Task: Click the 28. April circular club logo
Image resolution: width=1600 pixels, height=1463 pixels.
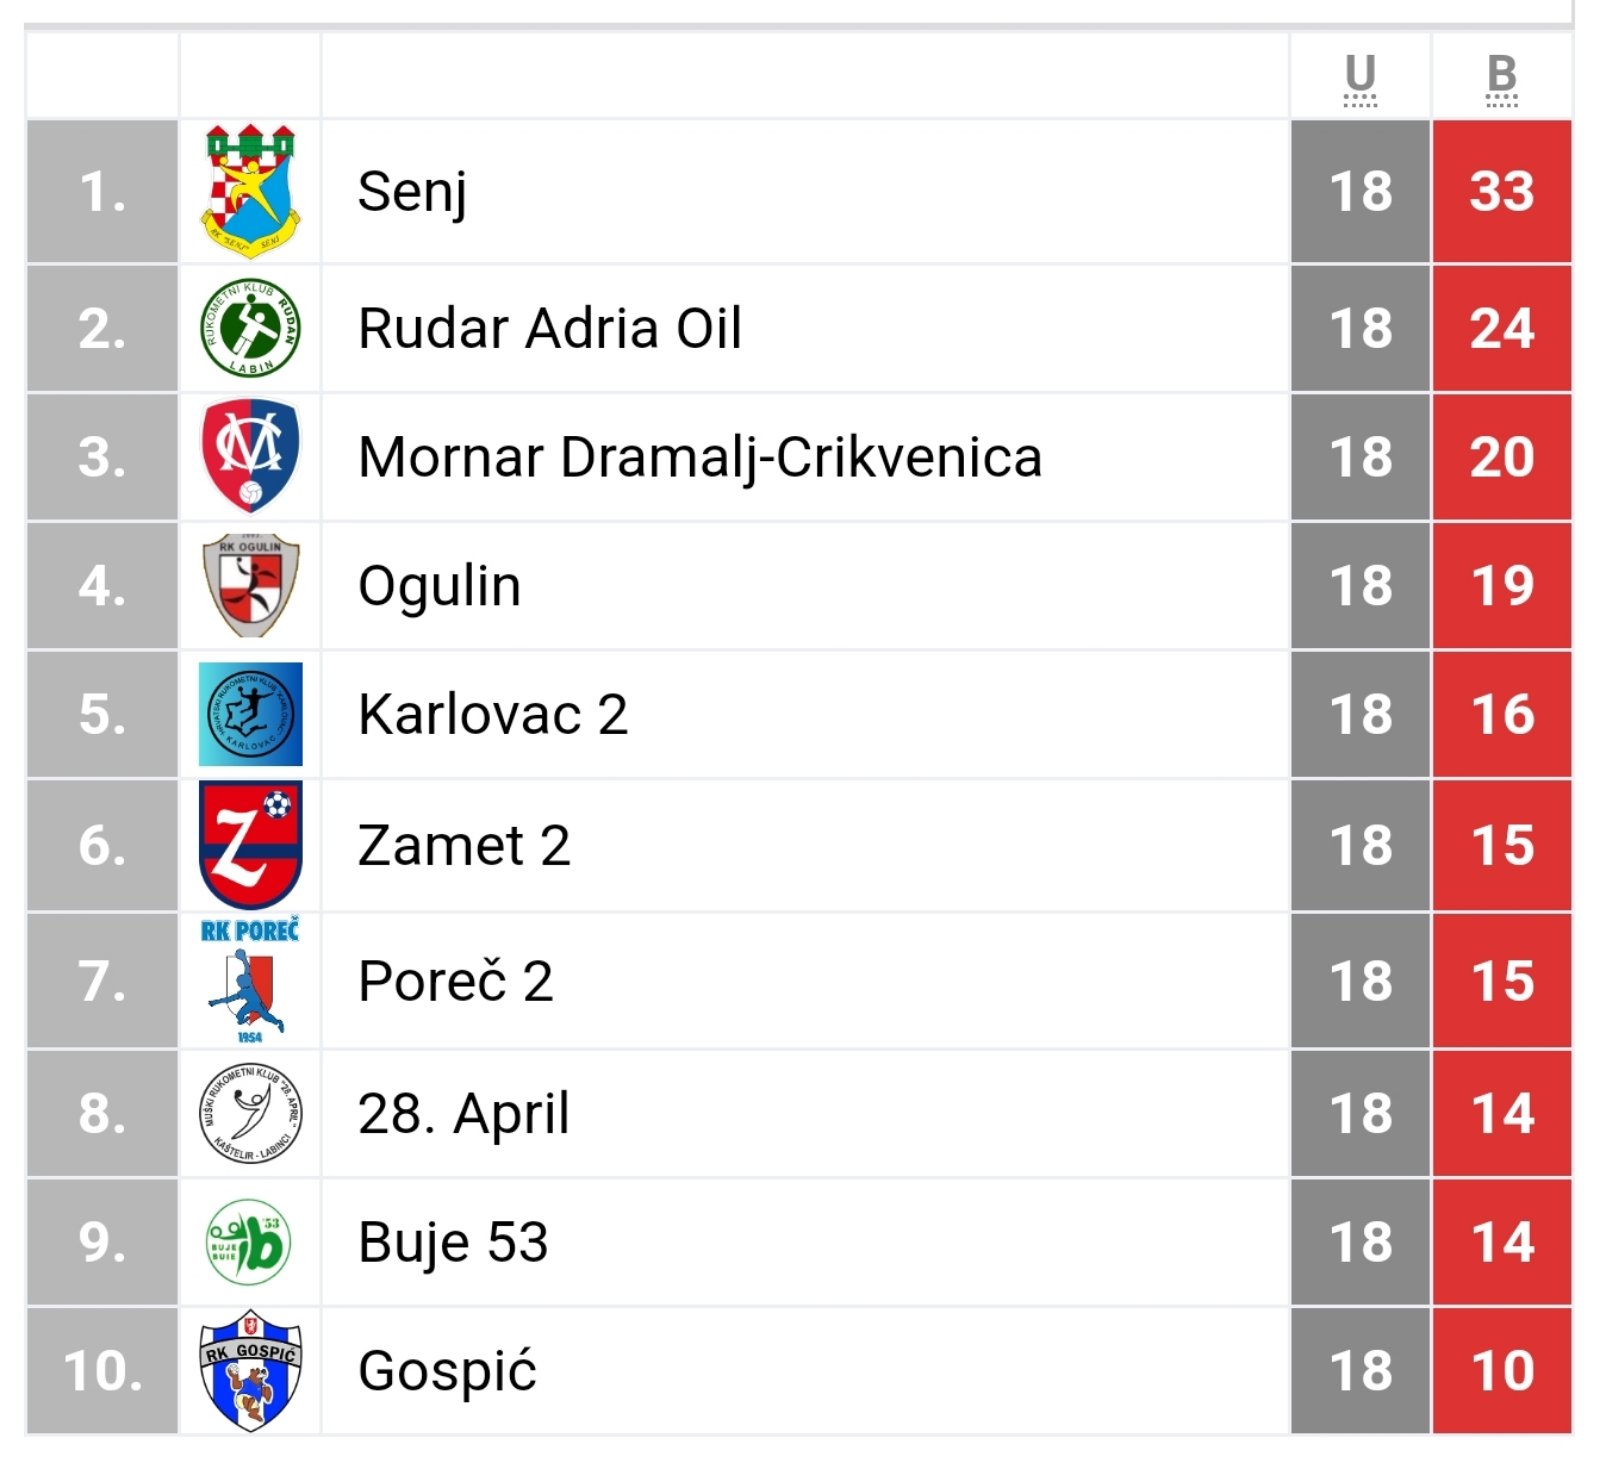Action: pos(250,1112)
